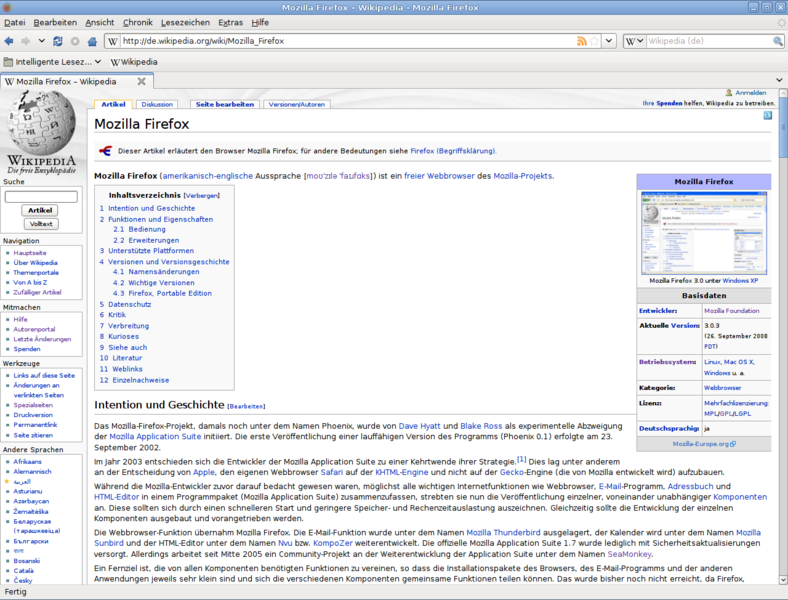This screenshot has height=600, width=788.
Task: Collapse table of contents via Verbergen
Action: coord(201,196)
